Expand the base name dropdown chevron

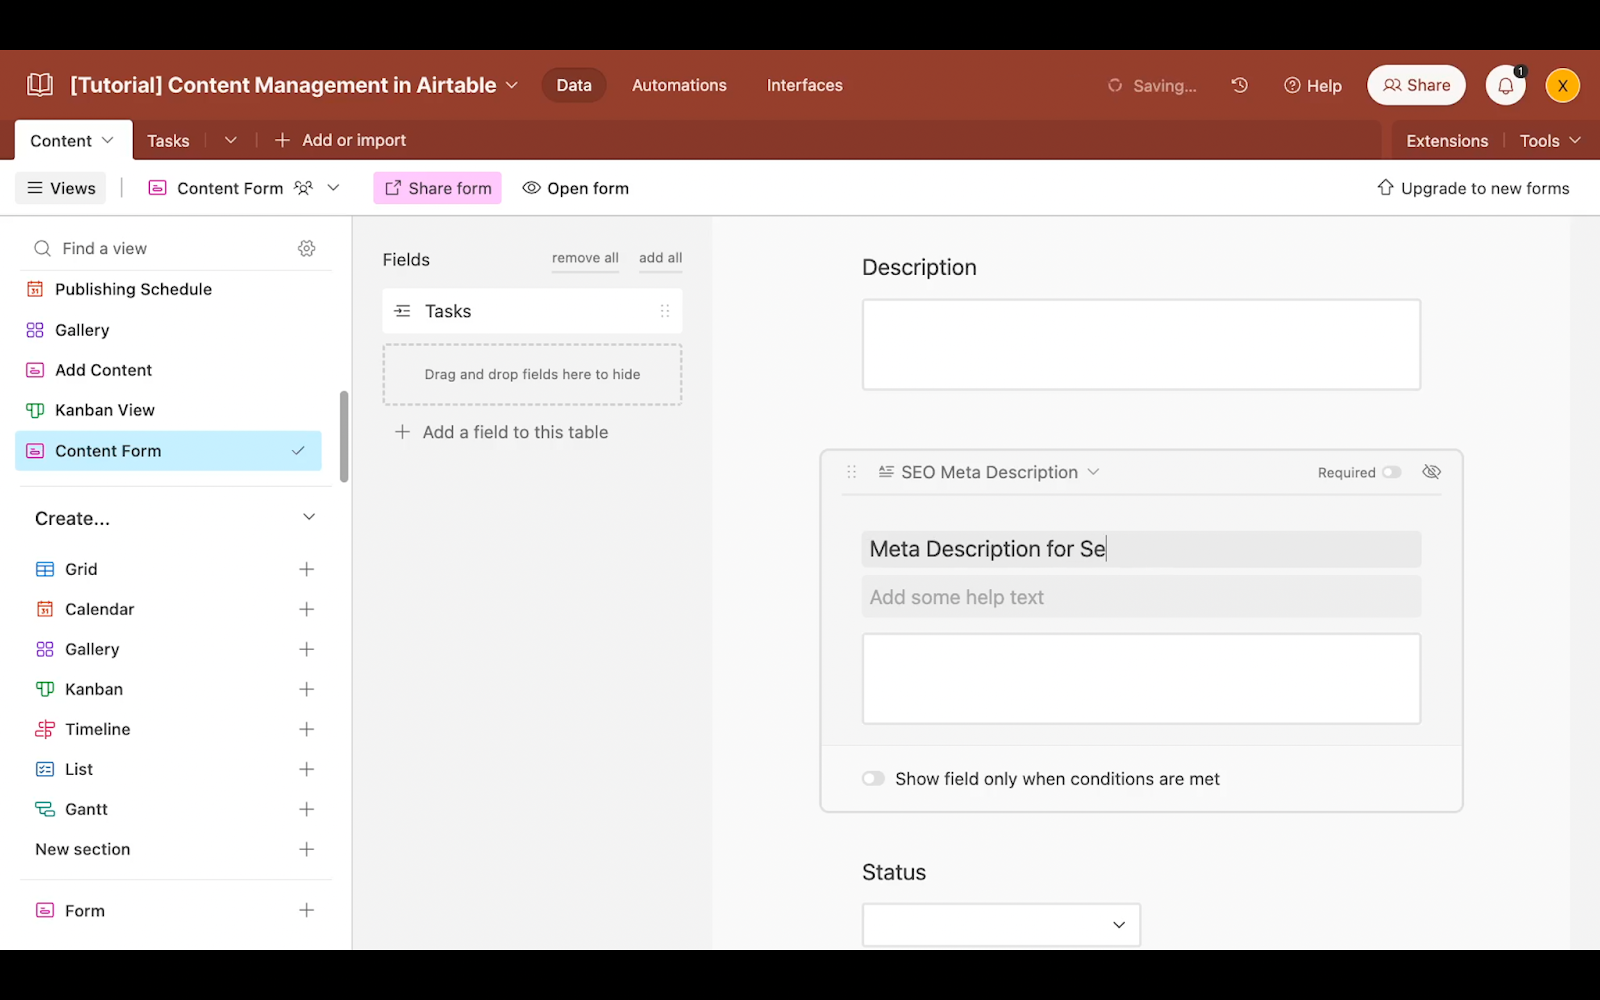click(512, 85)
